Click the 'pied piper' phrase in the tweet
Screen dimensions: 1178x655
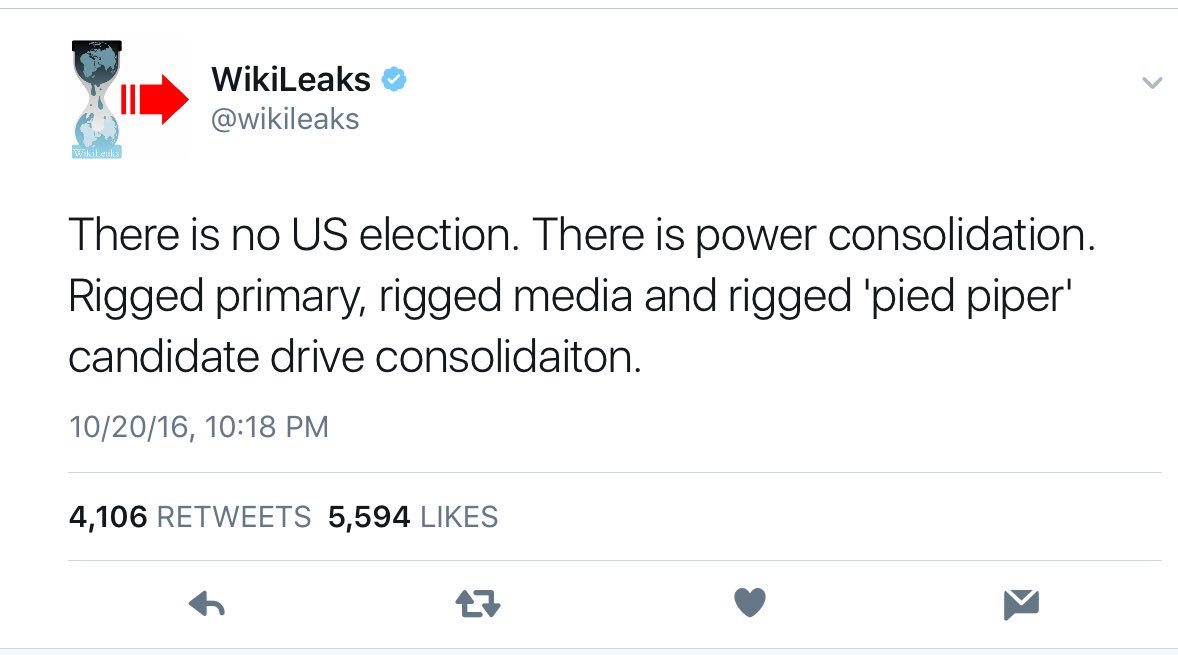pyautogui.click(x=970, y=296)
